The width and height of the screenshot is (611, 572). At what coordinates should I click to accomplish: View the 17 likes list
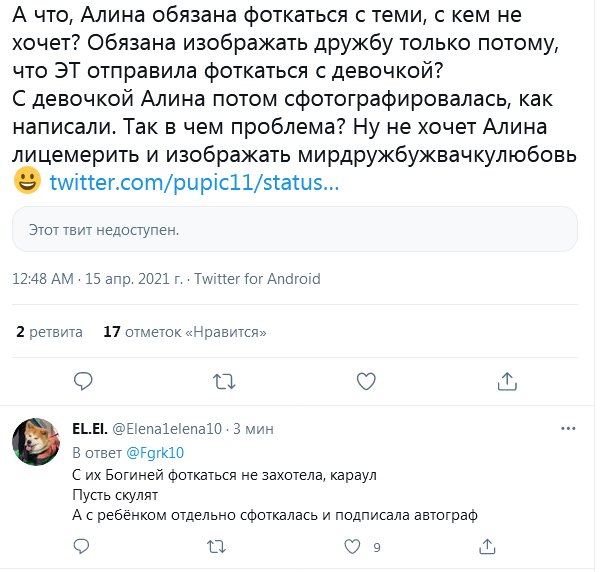pos(185,331)
